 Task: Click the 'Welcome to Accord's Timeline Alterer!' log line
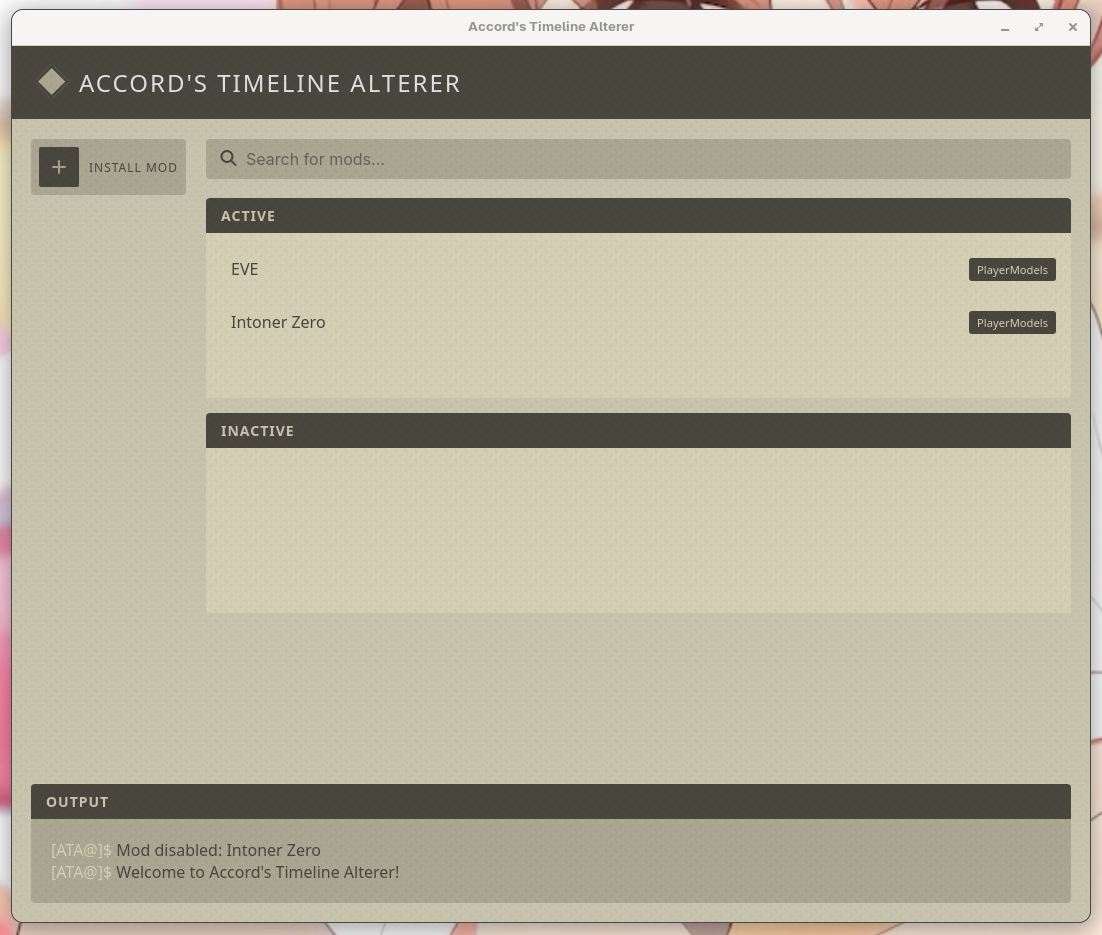point(225,872)
